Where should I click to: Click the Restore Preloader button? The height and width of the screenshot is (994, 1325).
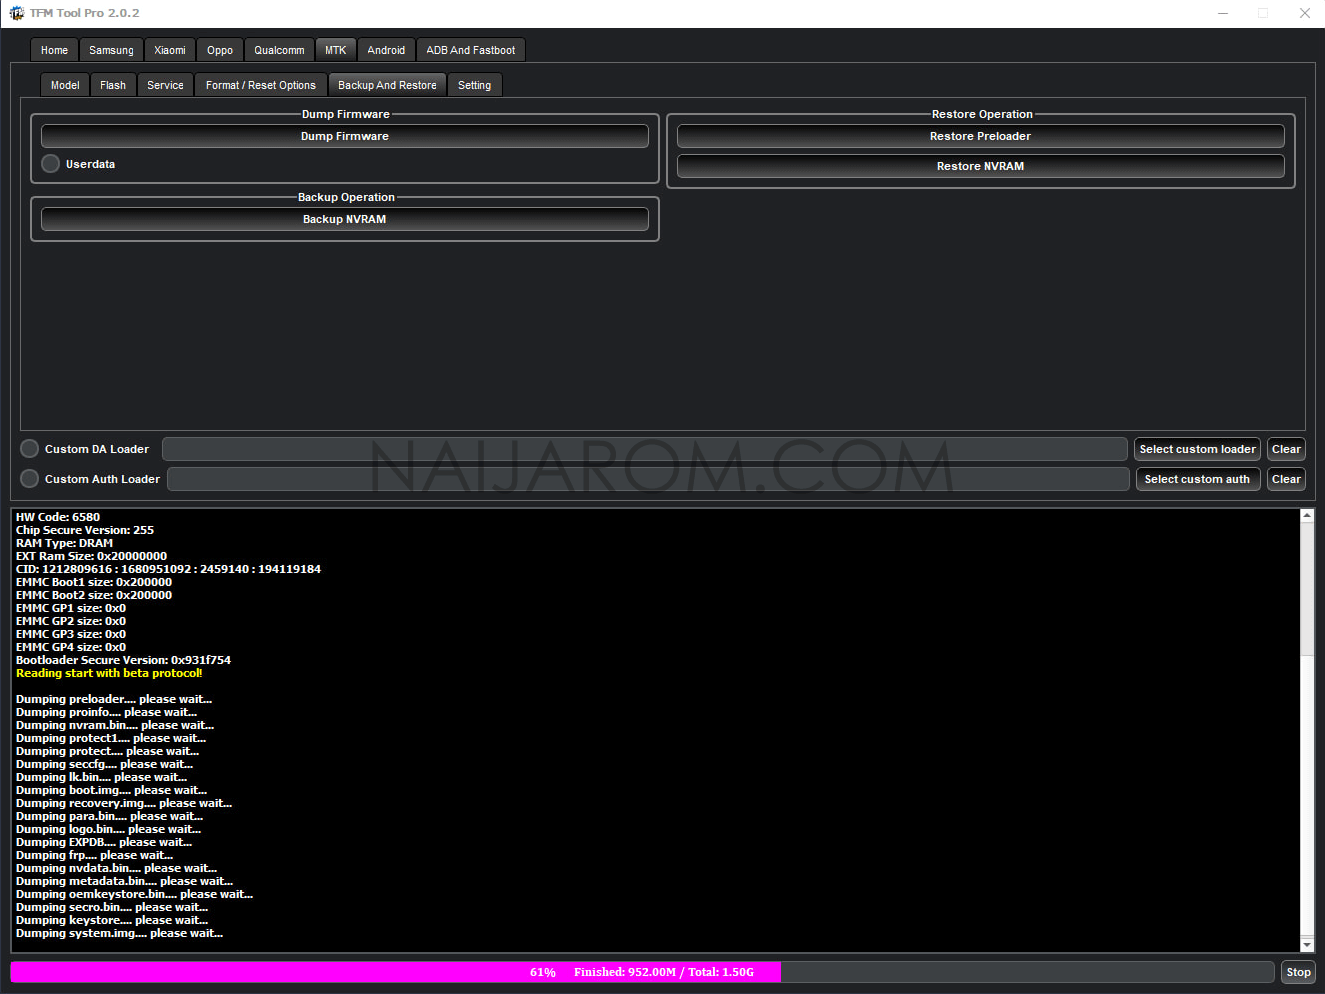980,136
